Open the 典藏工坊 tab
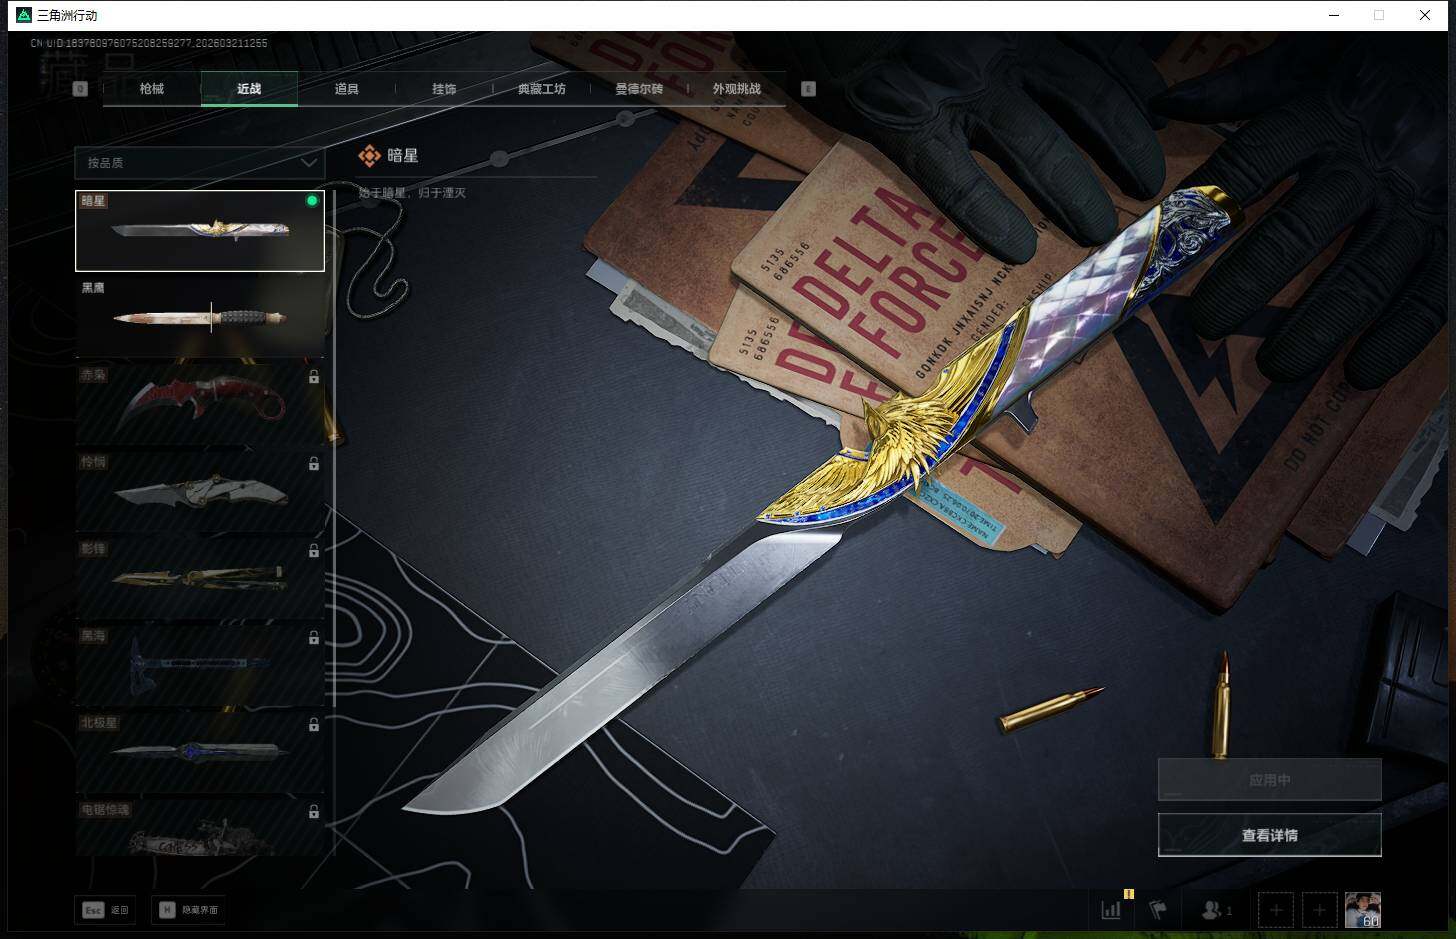1456x939 pixels. click(x=541, y=89)
